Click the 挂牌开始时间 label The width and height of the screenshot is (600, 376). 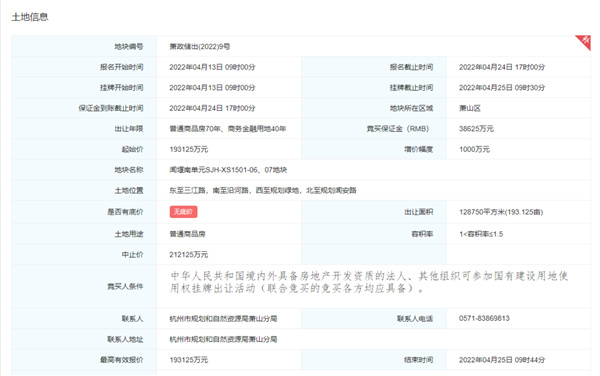coord(122,88)
